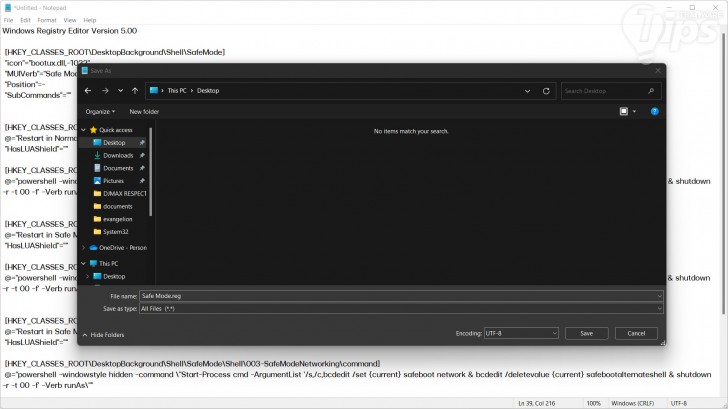Open recent locations chevron beside forward arrow

120,91
